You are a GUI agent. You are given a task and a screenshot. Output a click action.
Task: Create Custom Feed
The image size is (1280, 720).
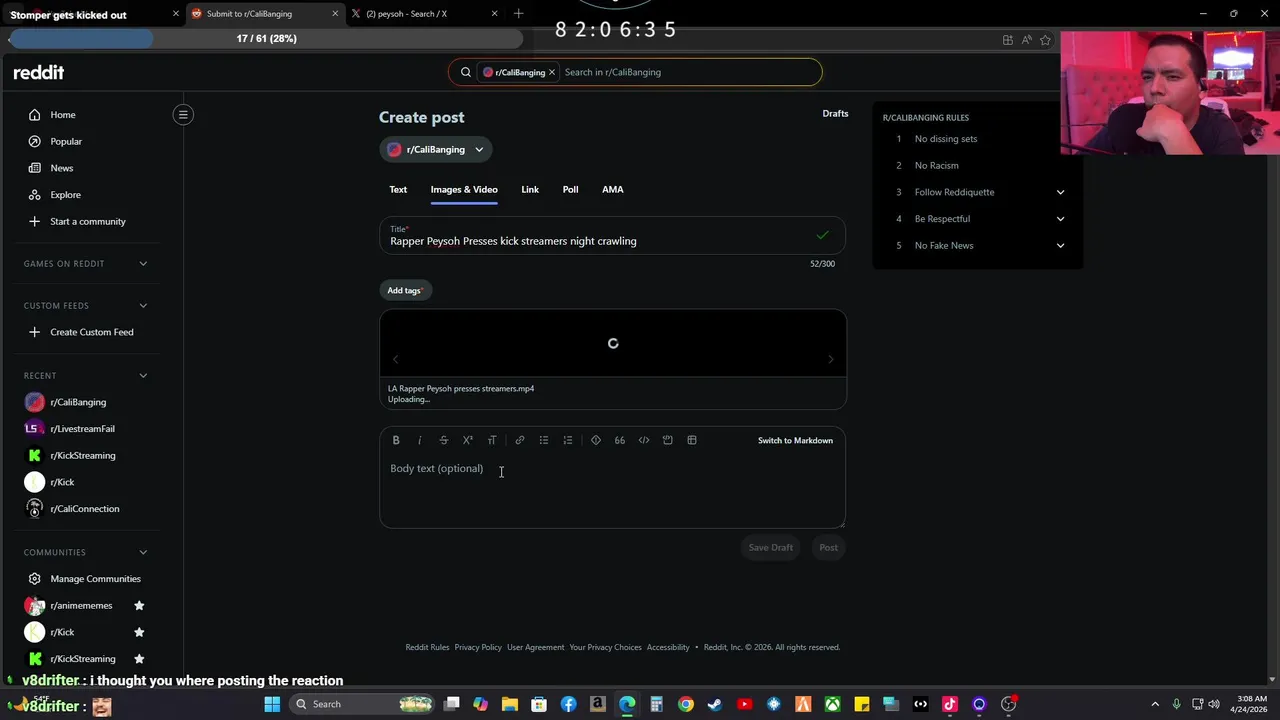click(92, 332)
